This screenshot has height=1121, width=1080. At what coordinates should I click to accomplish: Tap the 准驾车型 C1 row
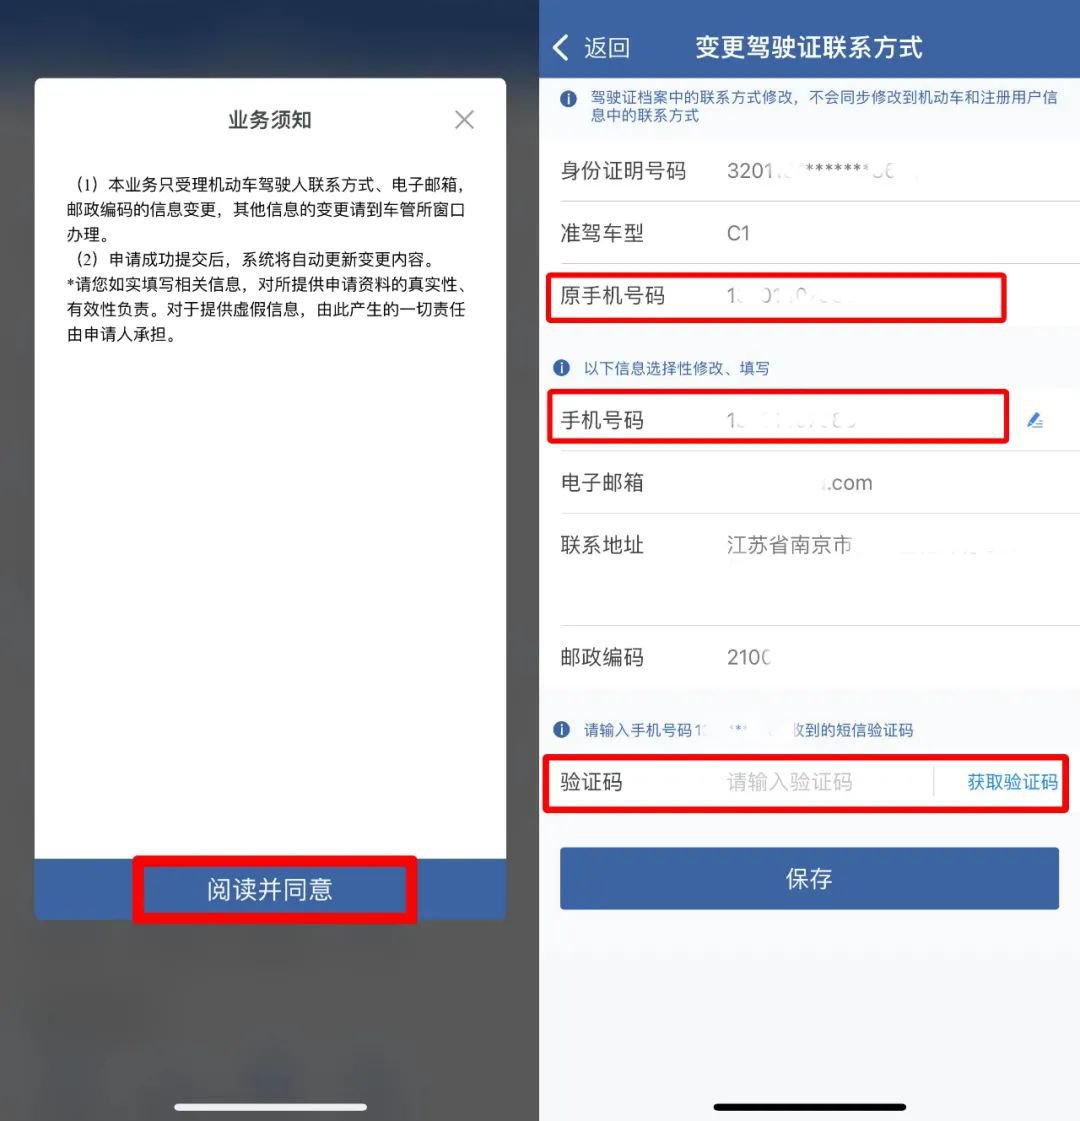click(820, 233)
